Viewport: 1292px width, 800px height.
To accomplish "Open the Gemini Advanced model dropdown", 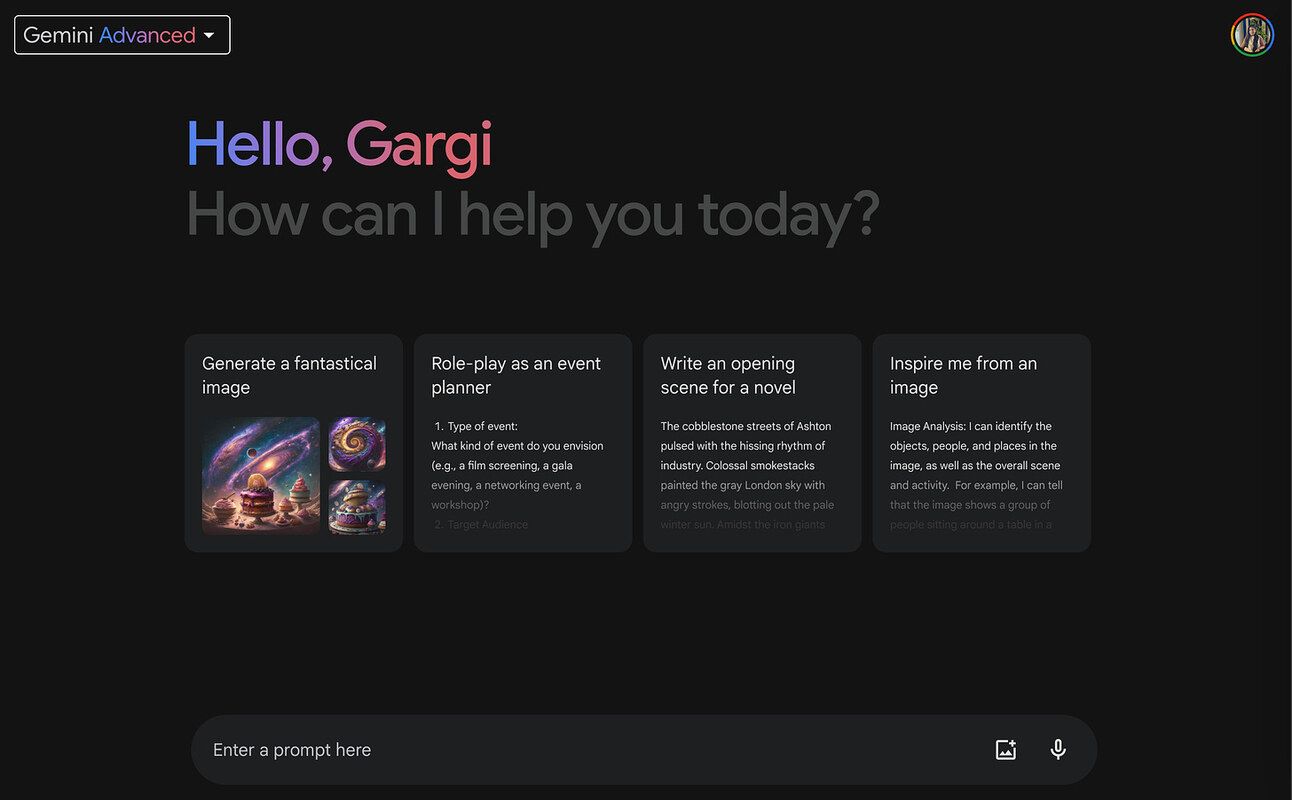I will coord(122,35).
